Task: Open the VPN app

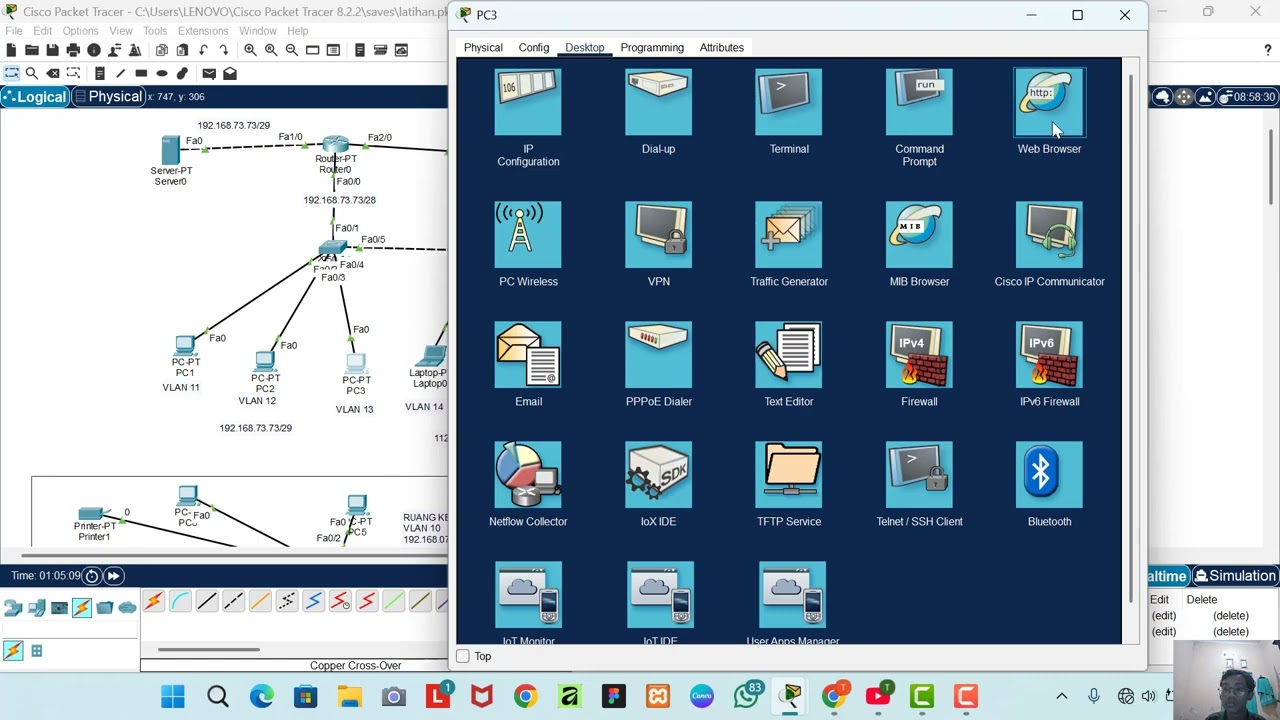Action: pyautogui.click(x=658, y=235)
